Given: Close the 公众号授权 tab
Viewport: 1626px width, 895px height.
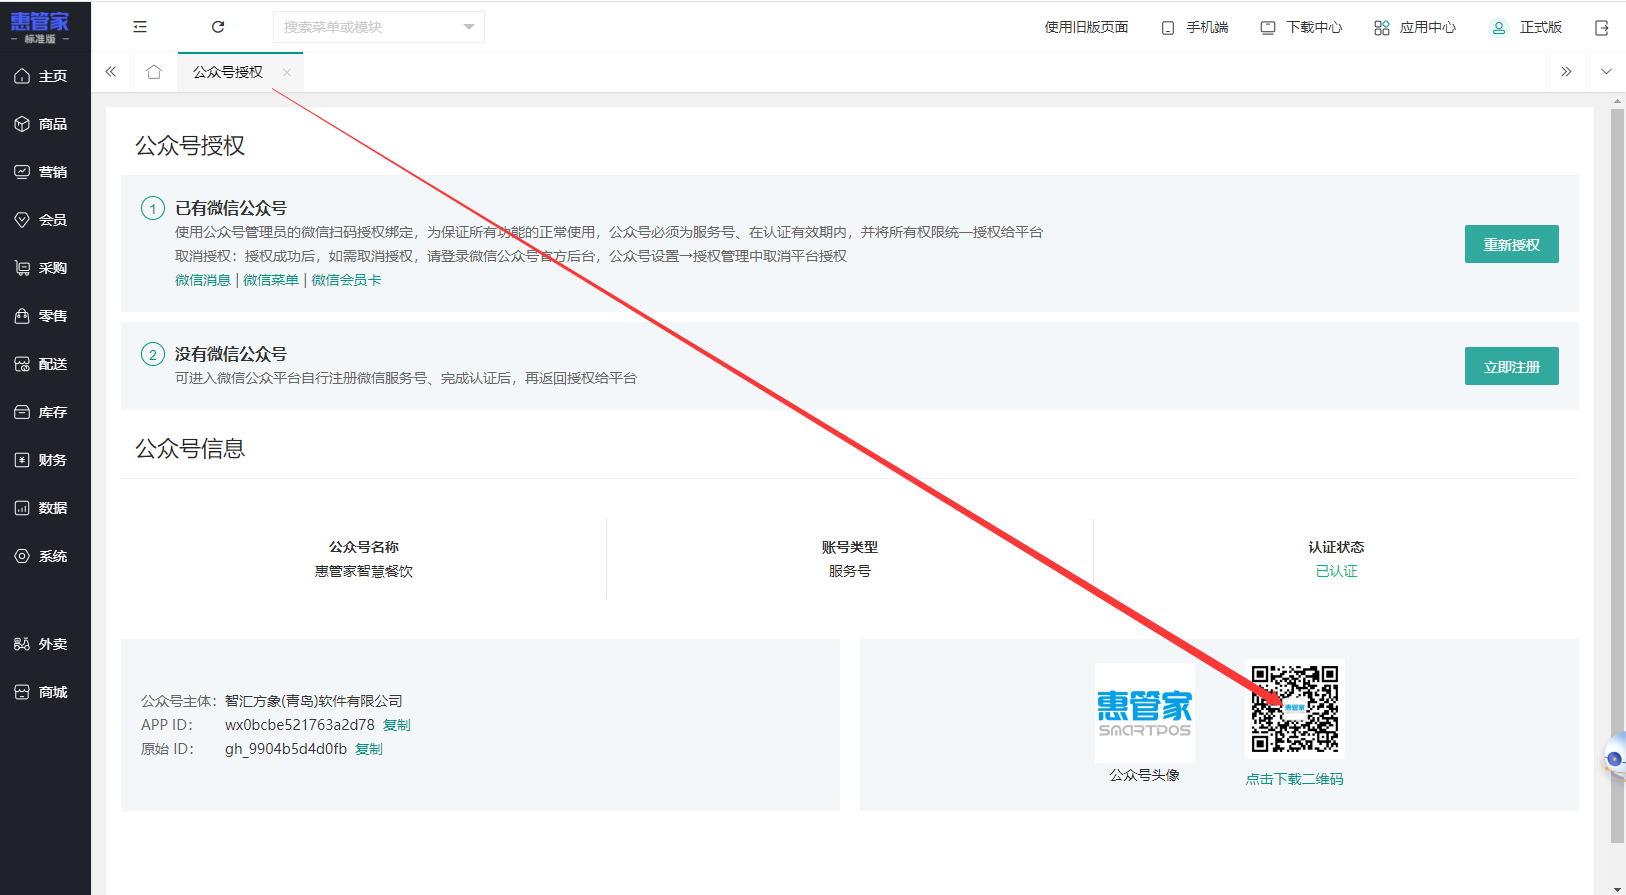Looking at the screenshot, I should [x=287, y=72].
